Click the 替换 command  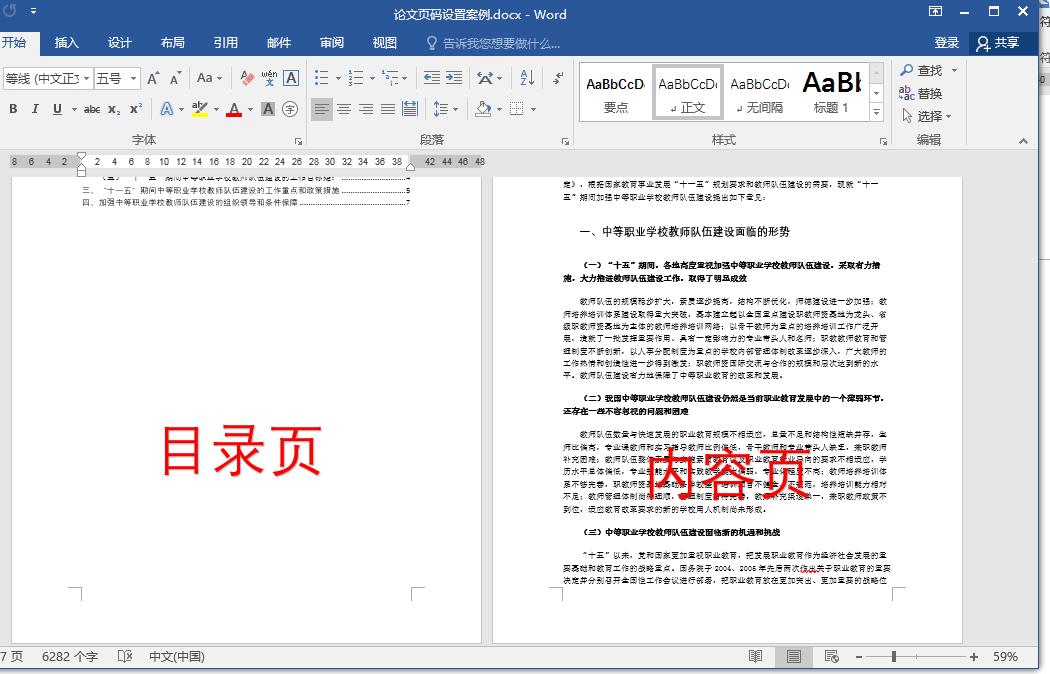(923, 92)
